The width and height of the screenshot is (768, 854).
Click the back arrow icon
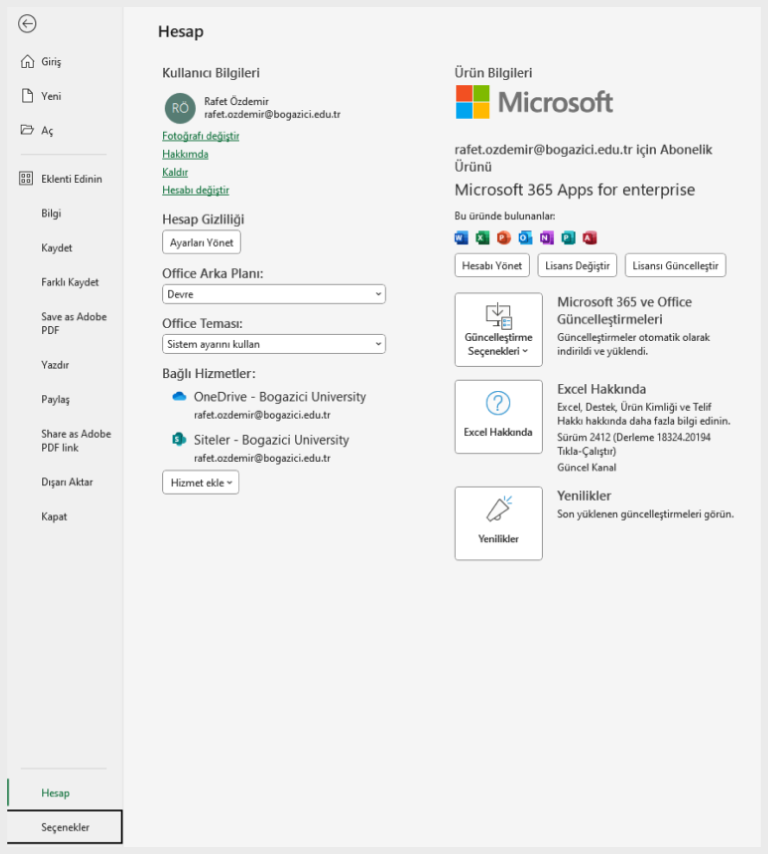click(x=27, y=23)
